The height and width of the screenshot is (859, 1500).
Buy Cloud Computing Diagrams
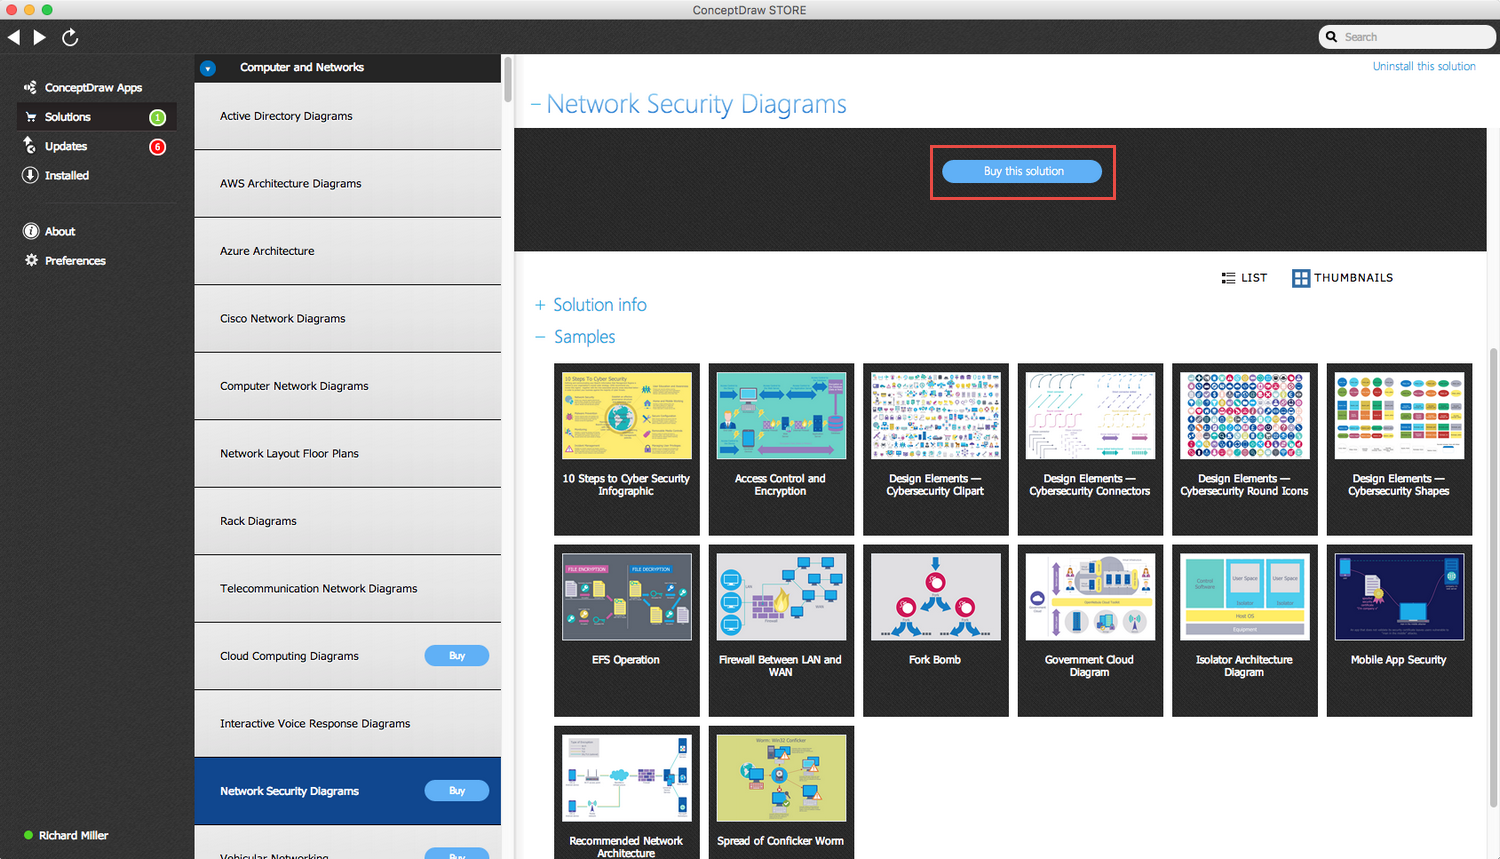click(x=457, y=656)
